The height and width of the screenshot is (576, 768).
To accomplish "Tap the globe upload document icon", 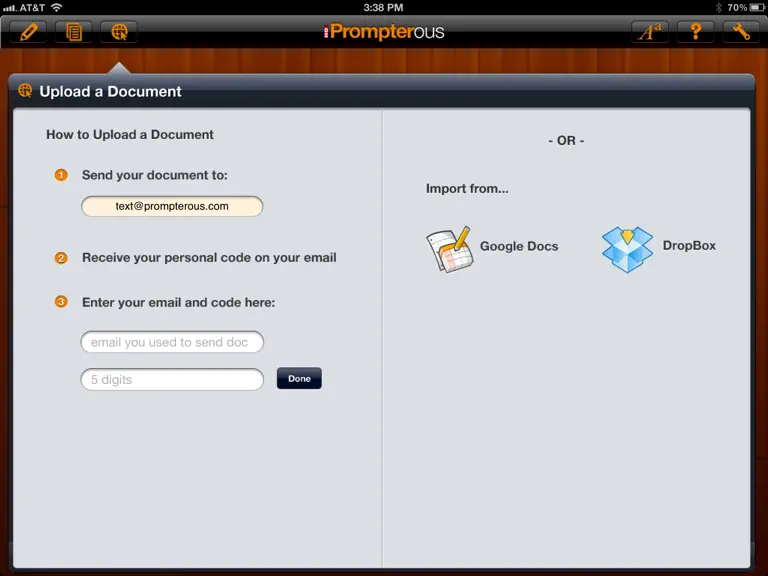I will 119,32.
